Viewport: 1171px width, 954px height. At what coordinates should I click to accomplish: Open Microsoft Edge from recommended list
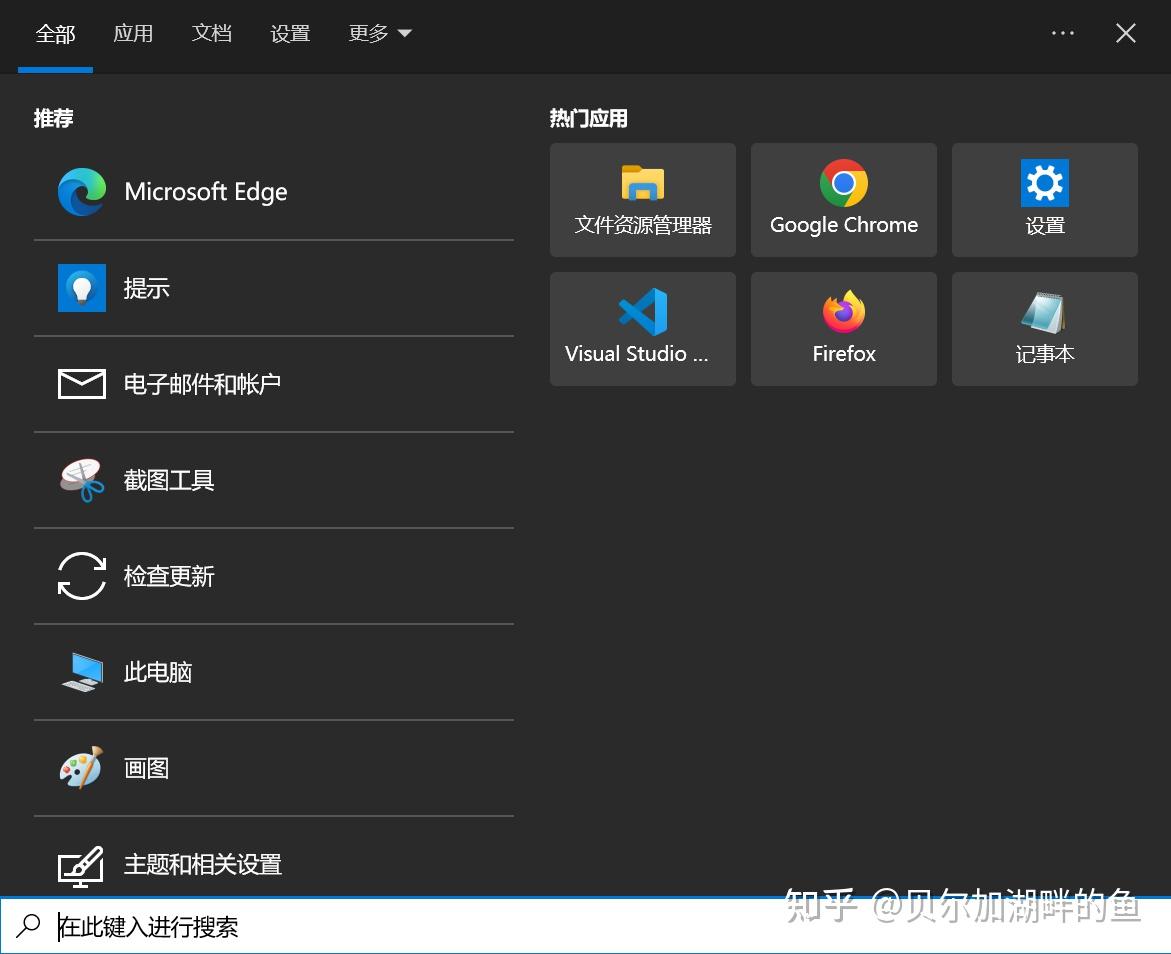pyautogui.click(x=273, y=192)
